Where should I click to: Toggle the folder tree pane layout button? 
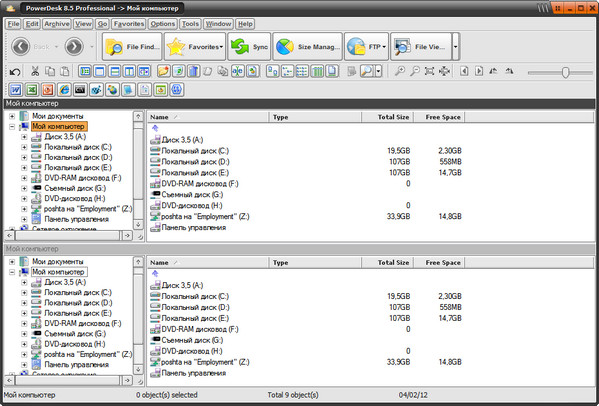[x=85, y=71]
